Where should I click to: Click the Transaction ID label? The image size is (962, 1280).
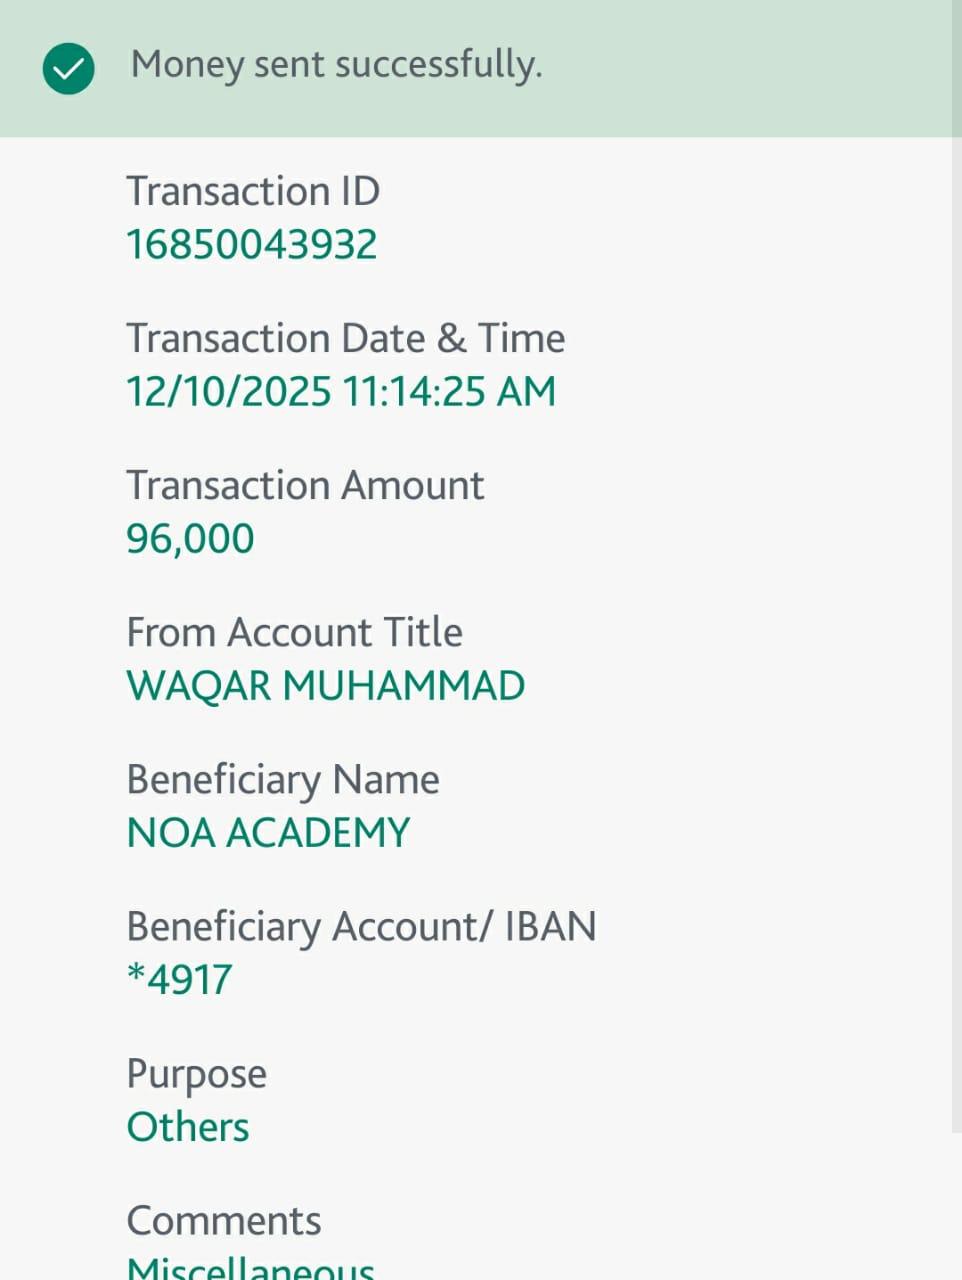pos(253,191)
